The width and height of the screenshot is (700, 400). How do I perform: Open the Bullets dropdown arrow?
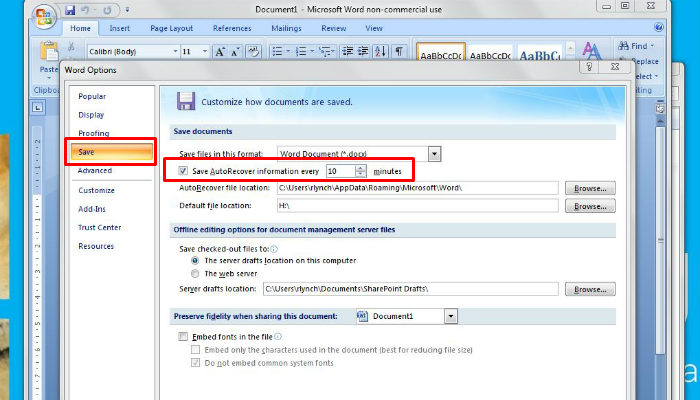coord(288,52)
